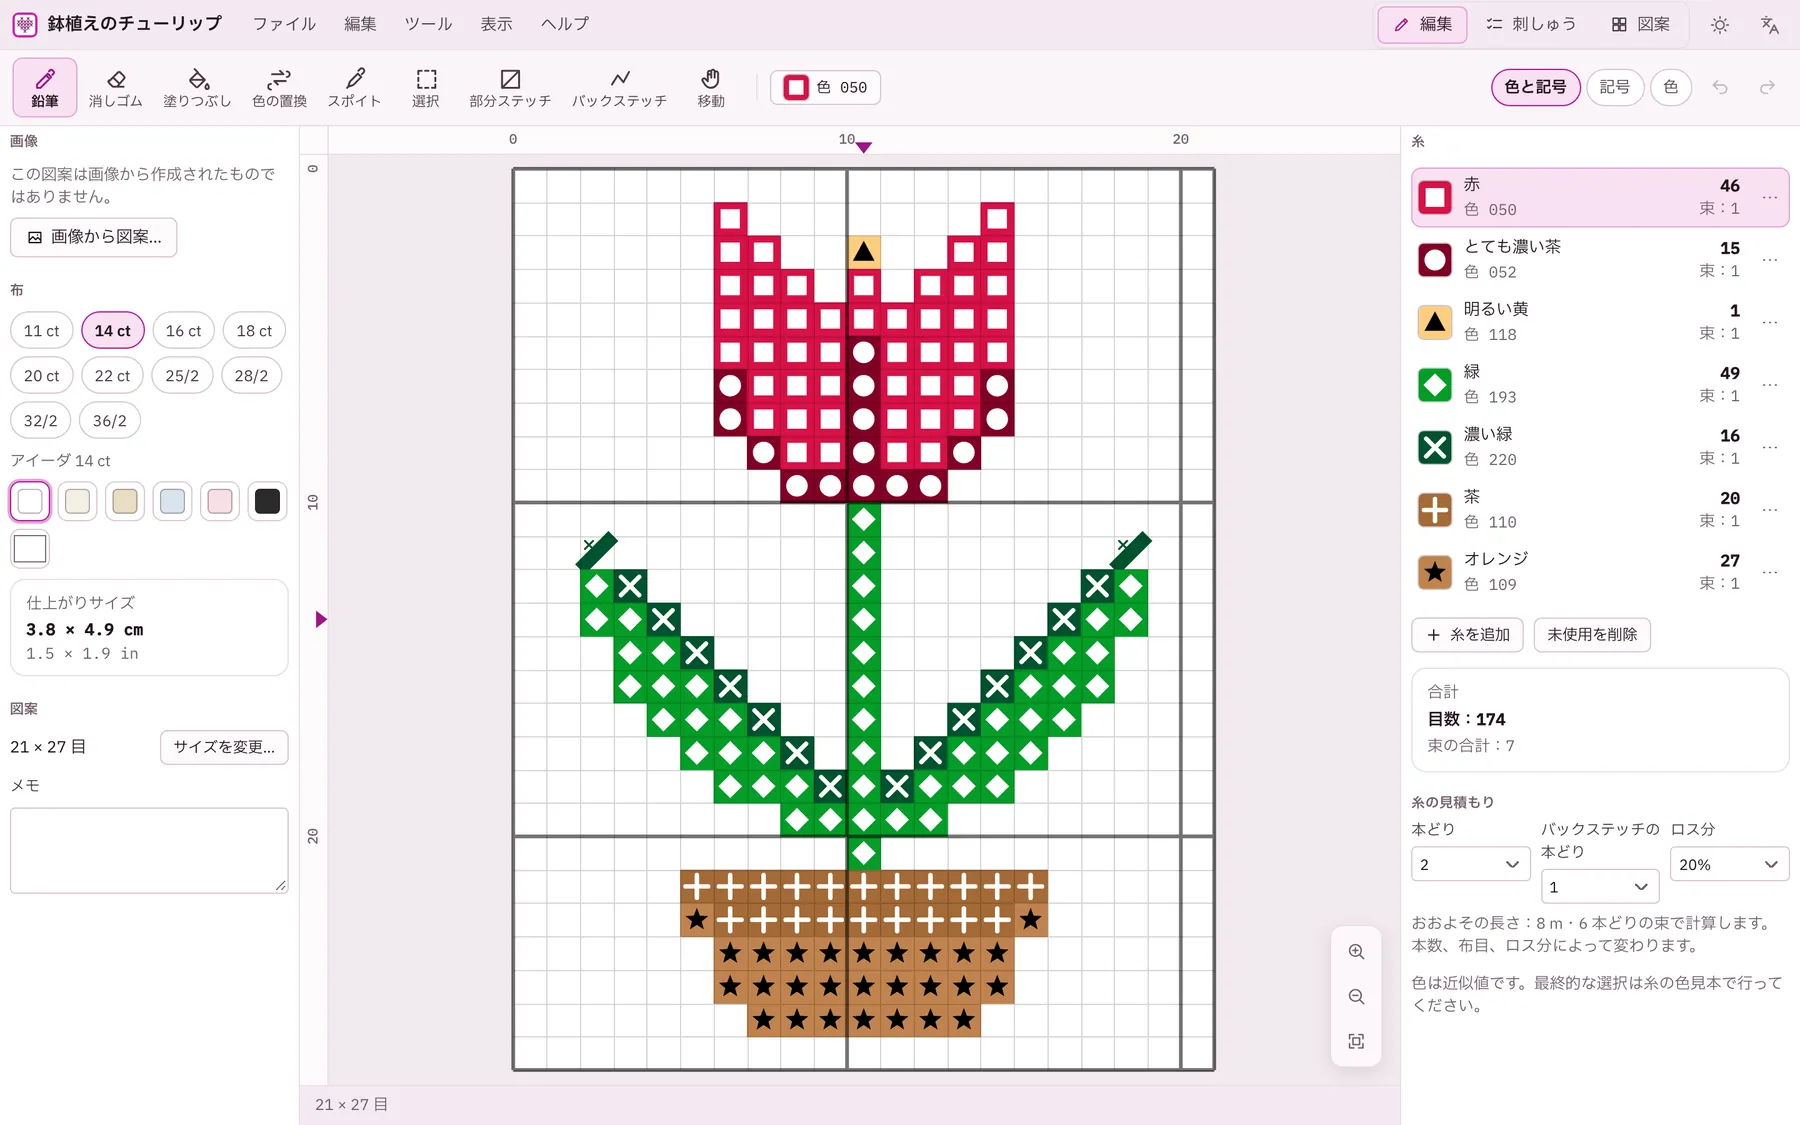1800x1125 pixels.
Task: Choose the 28/2 fabric count
Action: [x=251, y=376]
